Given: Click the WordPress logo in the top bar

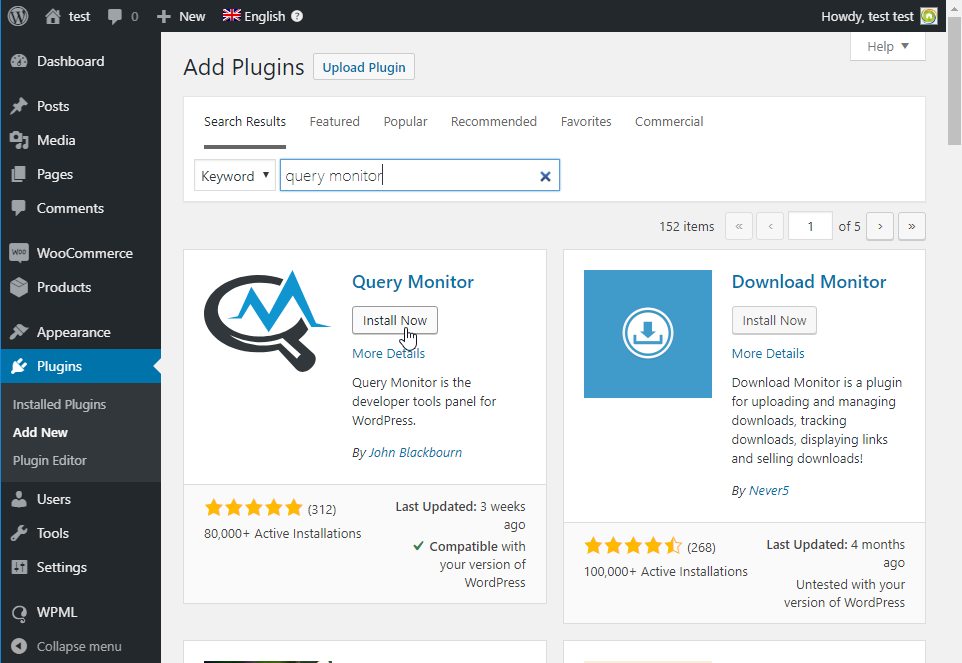Looking at the screenshot, I should click(19, 15).
